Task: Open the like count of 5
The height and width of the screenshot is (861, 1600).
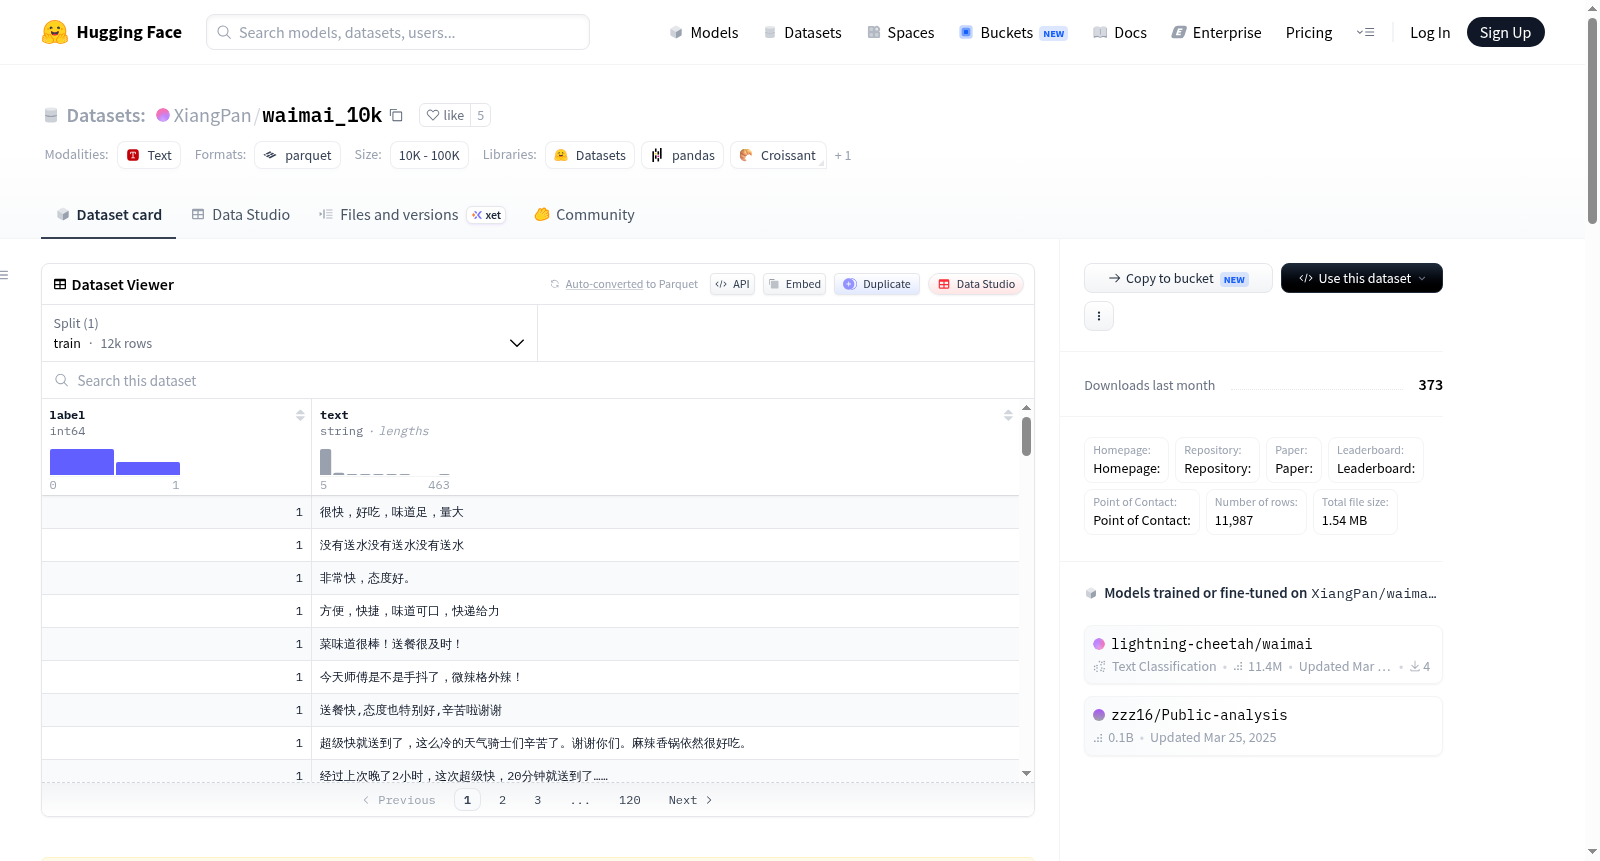Action: (480, 115)
